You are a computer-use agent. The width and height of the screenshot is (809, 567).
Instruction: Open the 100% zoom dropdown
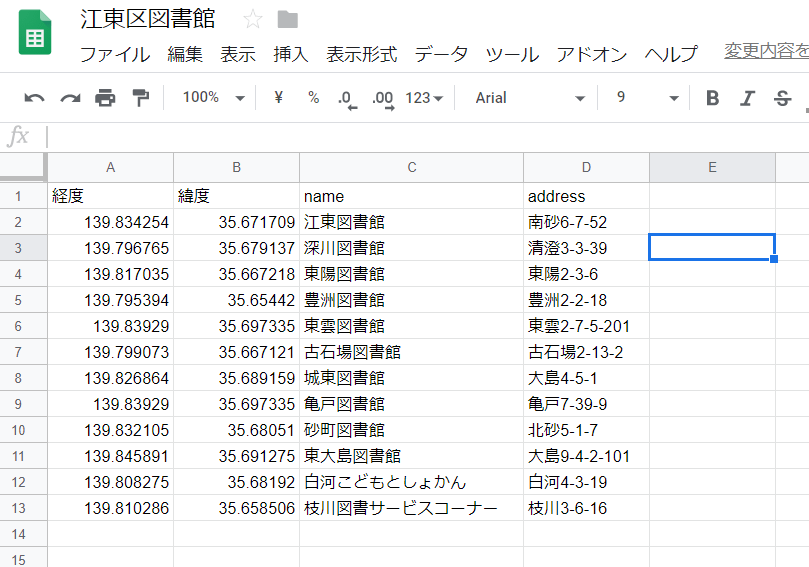[213, 97]
